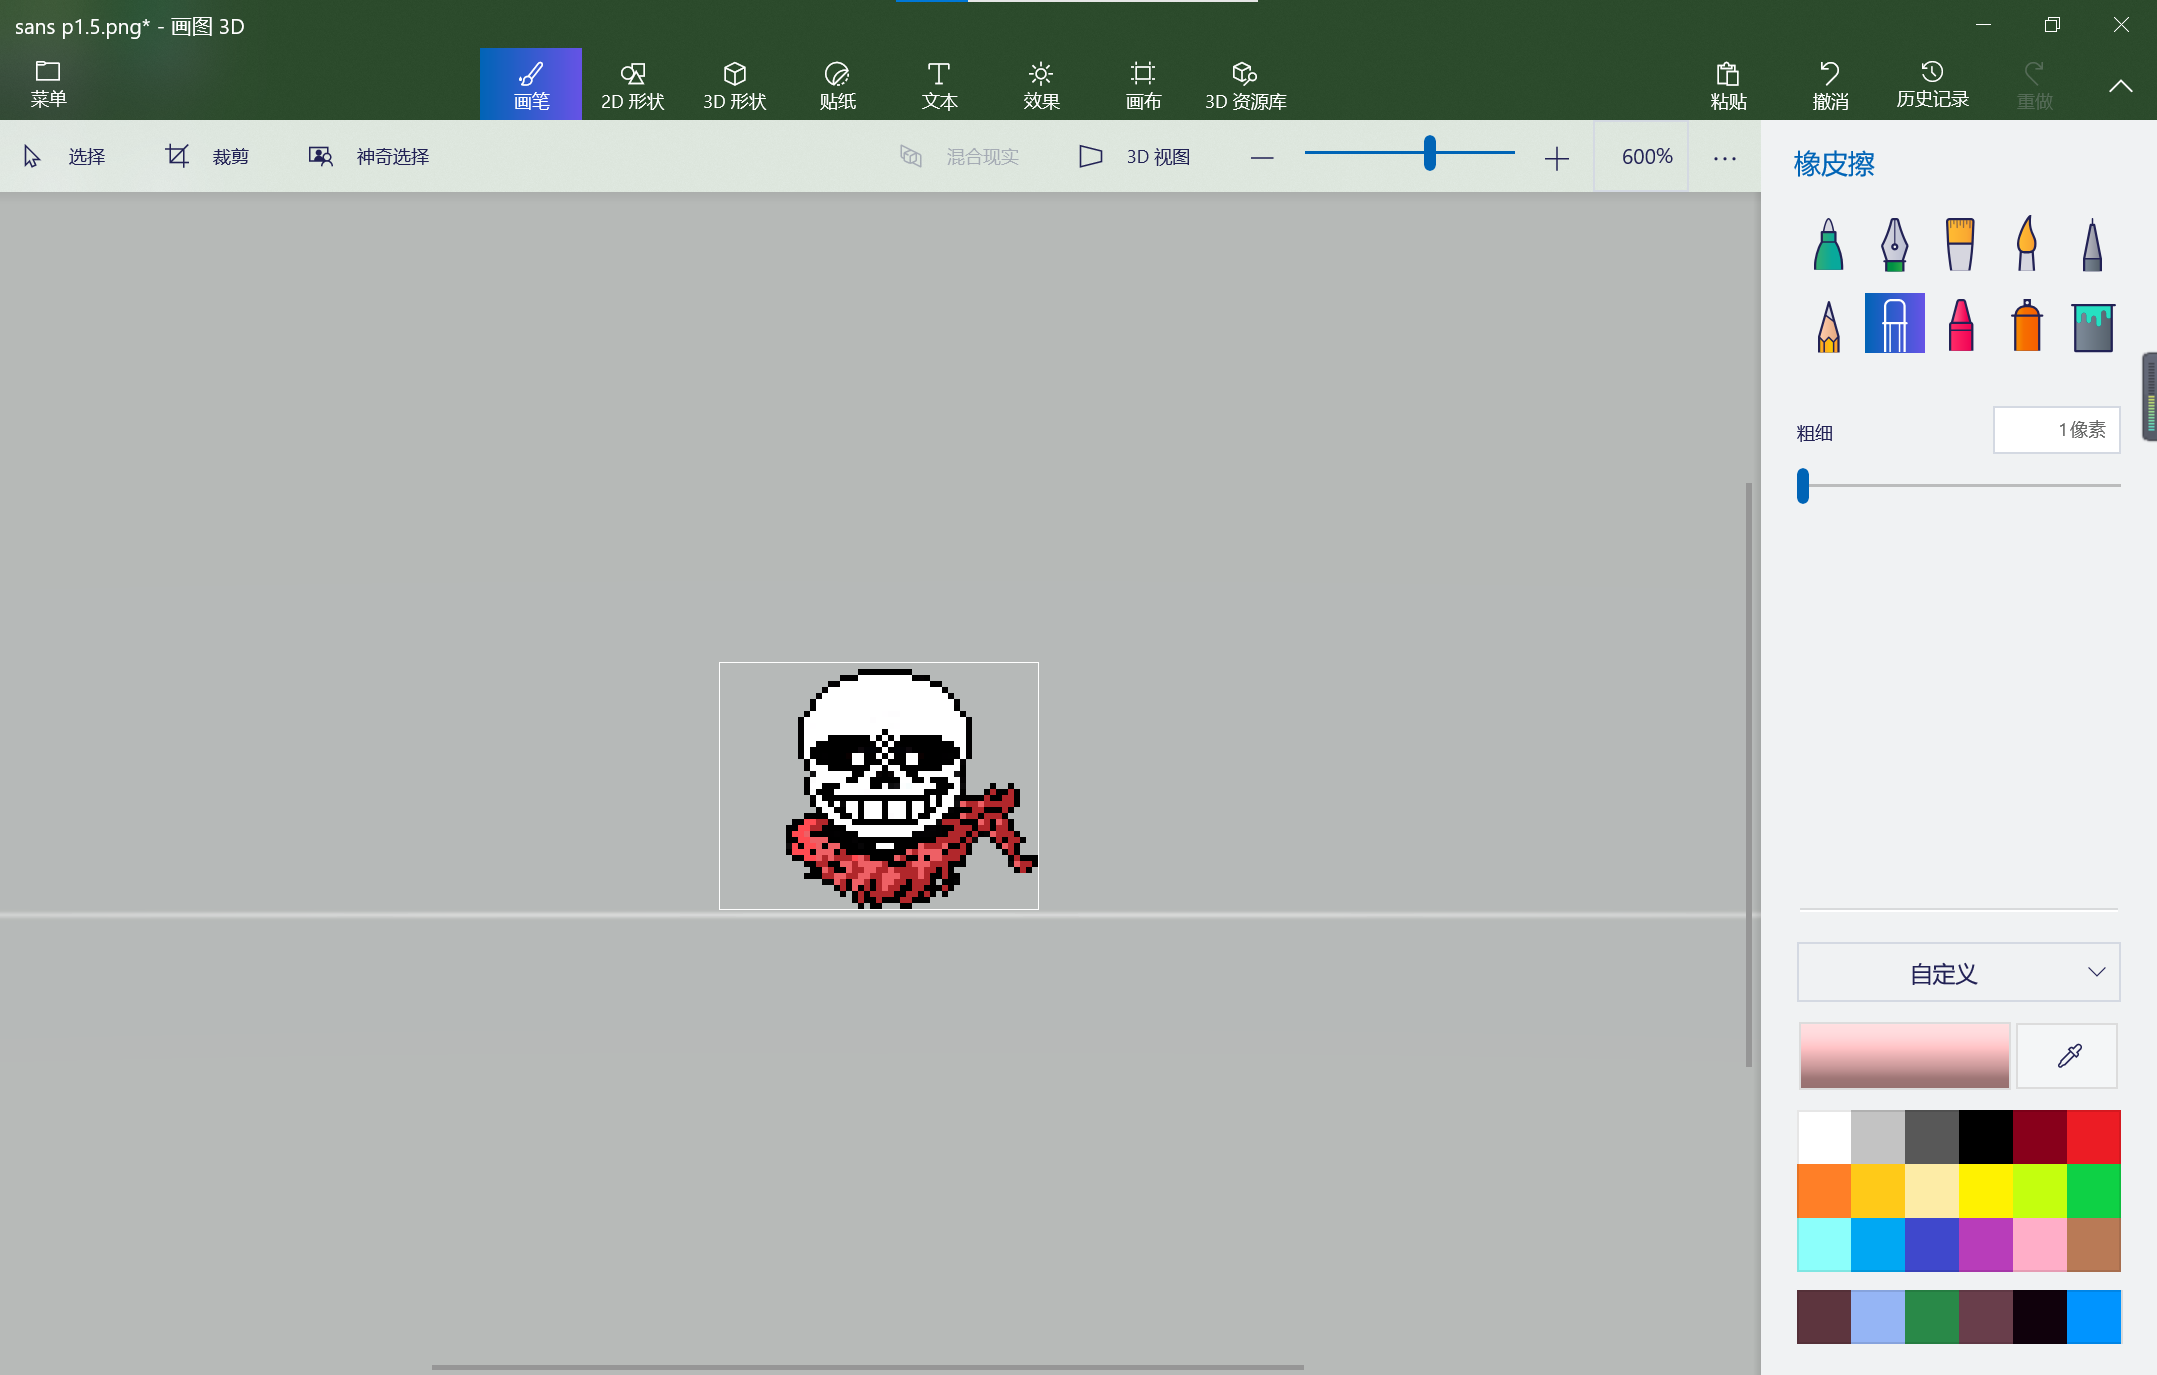
Task: Select the watercolor brush tool
Action: point(2026,244)
